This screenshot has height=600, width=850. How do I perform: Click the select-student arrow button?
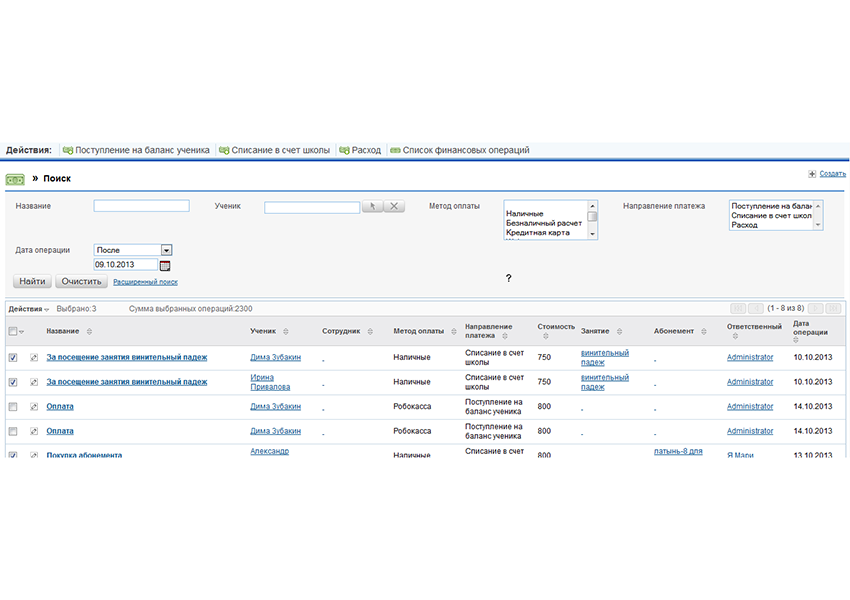(x=372, y=206)
